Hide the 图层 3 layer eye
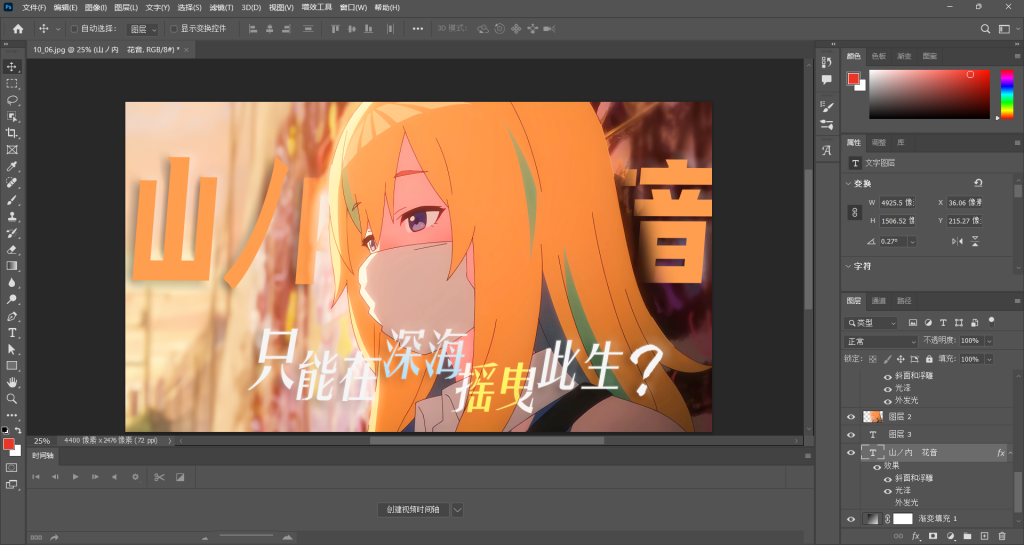Screen dimensions: 1024x545 850,434
